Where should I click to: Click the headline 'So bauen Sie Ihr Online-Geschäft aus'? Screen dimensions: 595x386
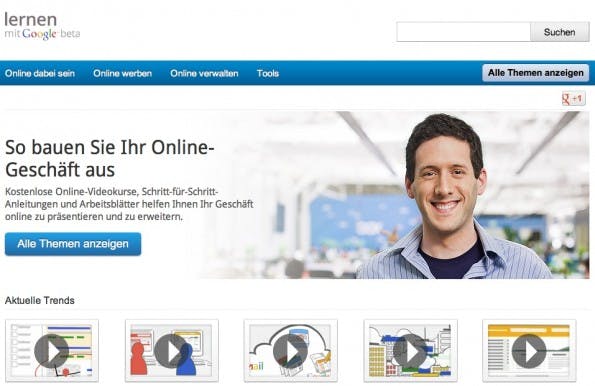110,158
